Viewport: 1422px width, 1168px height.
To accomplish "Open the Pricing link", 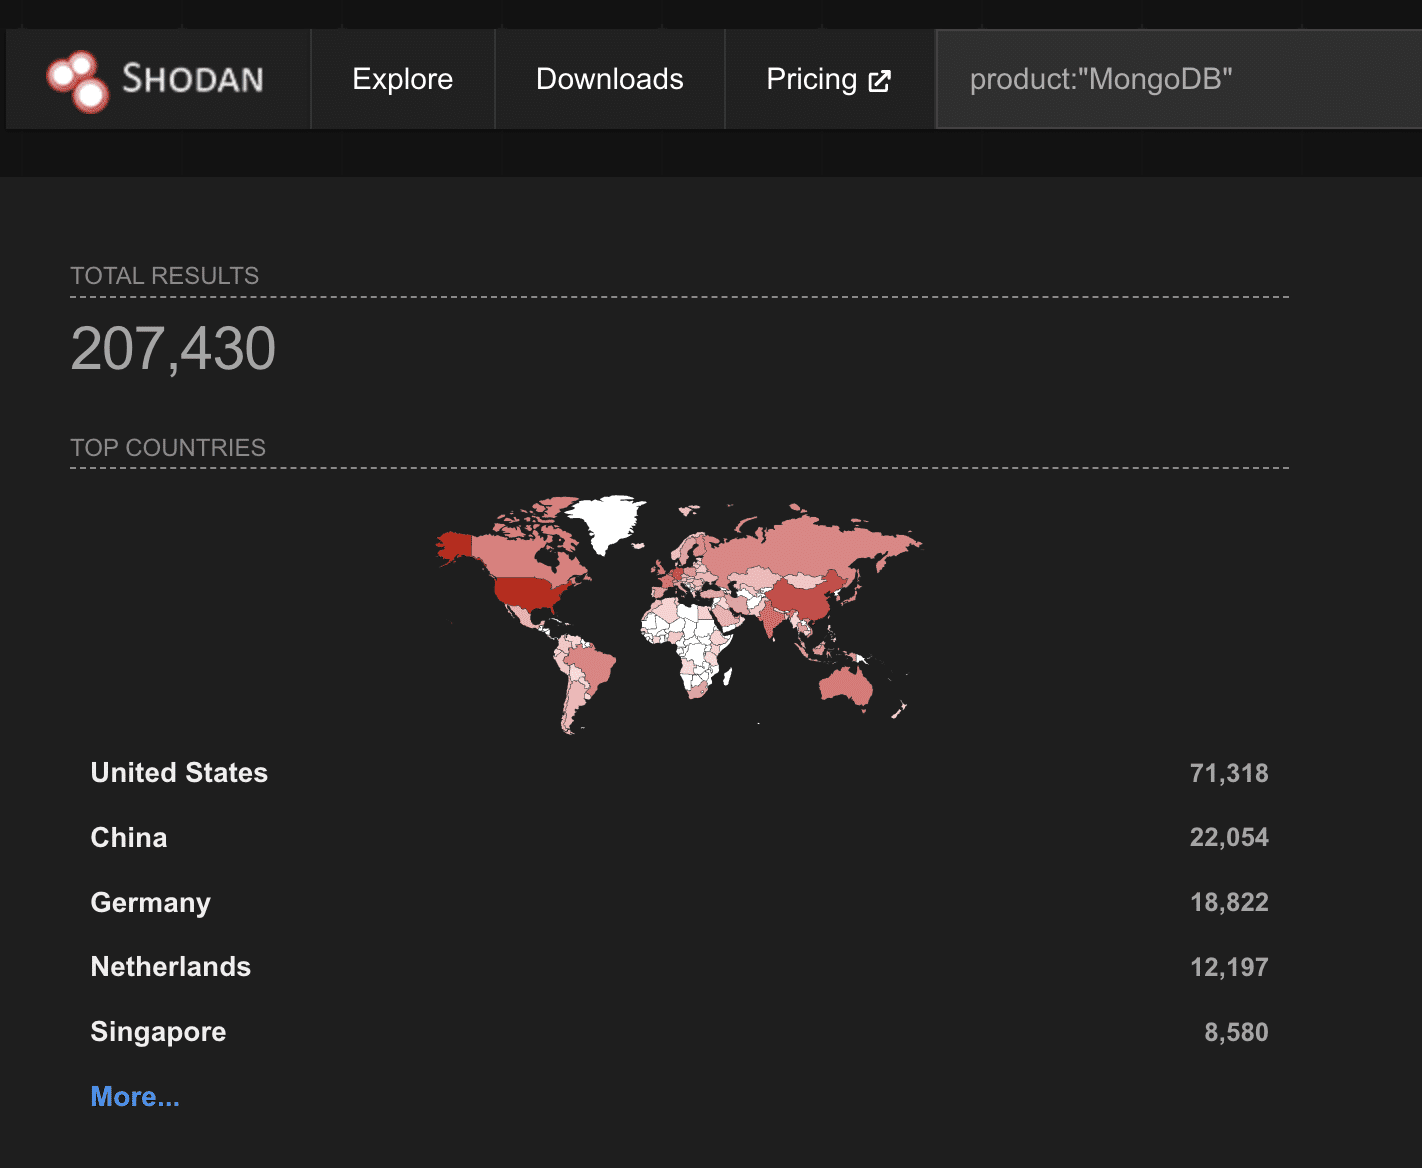I will click(811, 79).
